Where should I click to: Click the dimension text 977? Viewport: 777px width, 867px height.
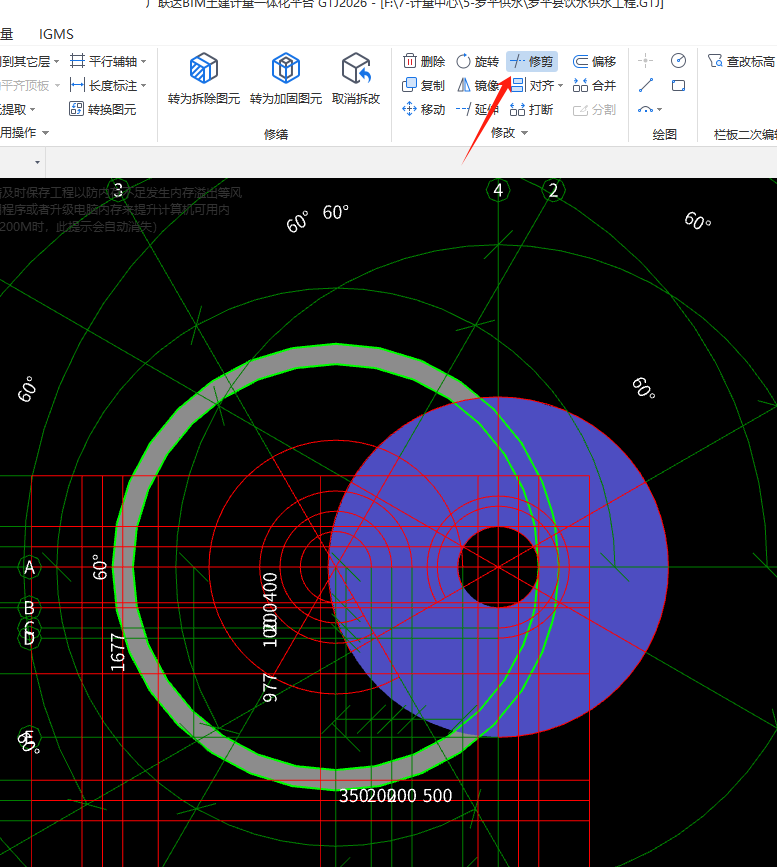click(269, 688)
